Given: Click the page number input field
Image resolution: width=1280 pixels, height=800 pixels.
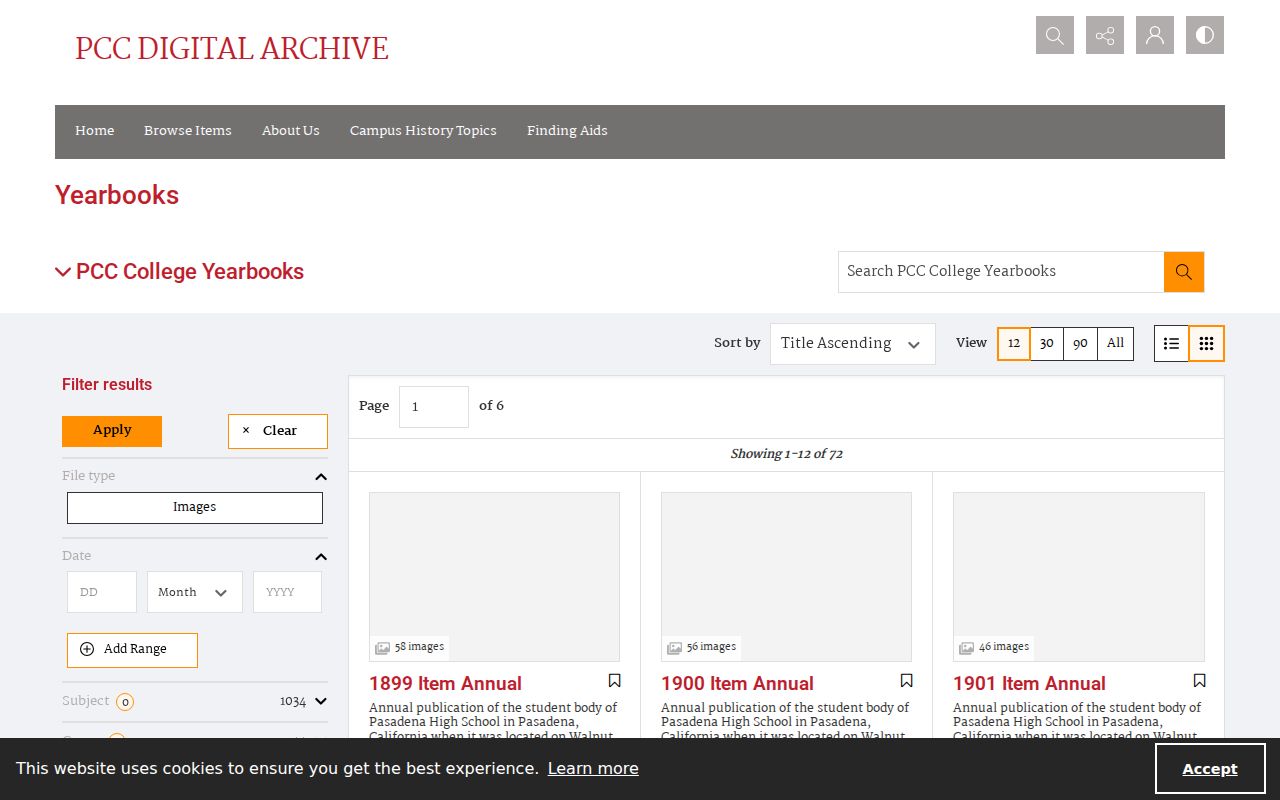Looking at the screenshot, I should [x=434, y=407].
